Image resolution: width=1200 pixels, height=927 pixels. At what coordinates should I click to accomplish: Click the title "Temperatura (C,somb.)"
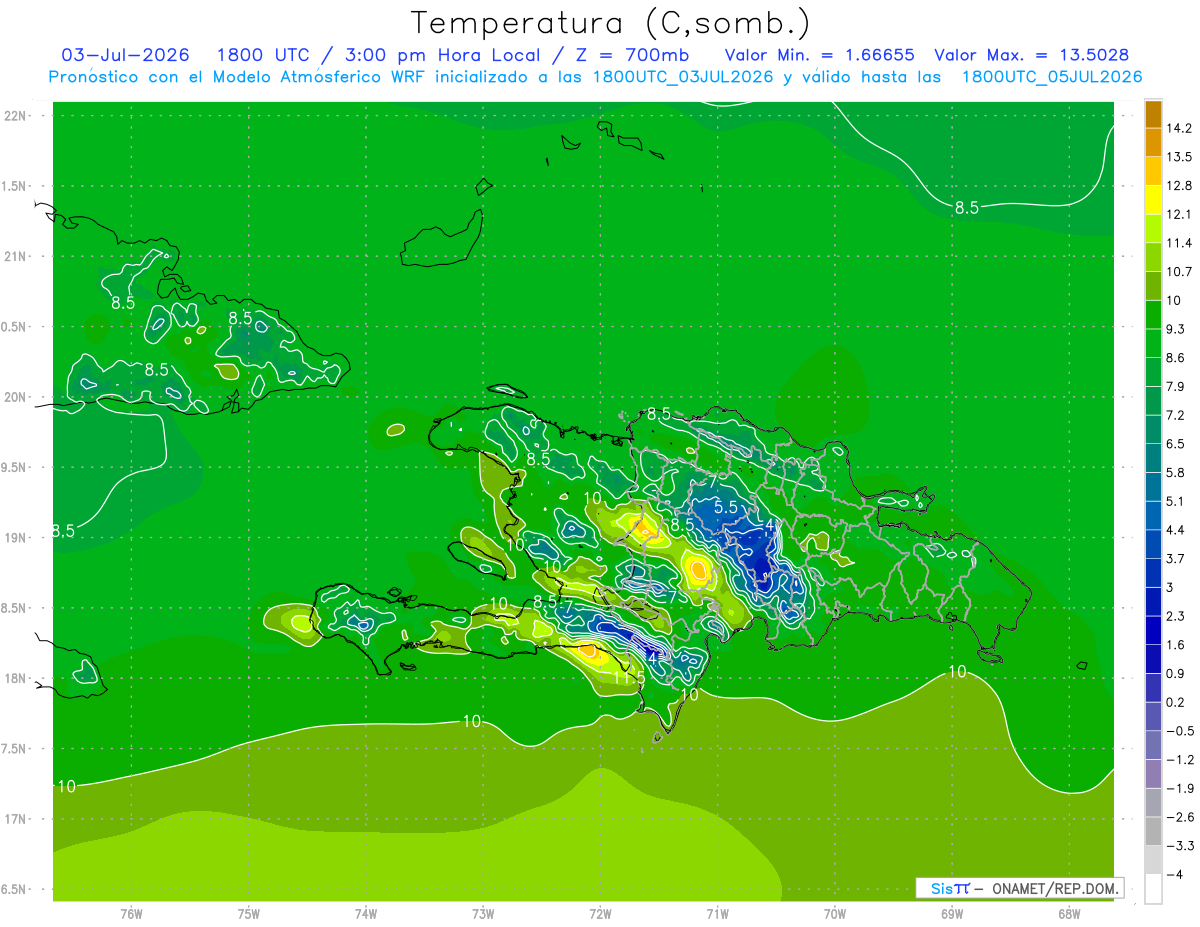coord(610,23)
